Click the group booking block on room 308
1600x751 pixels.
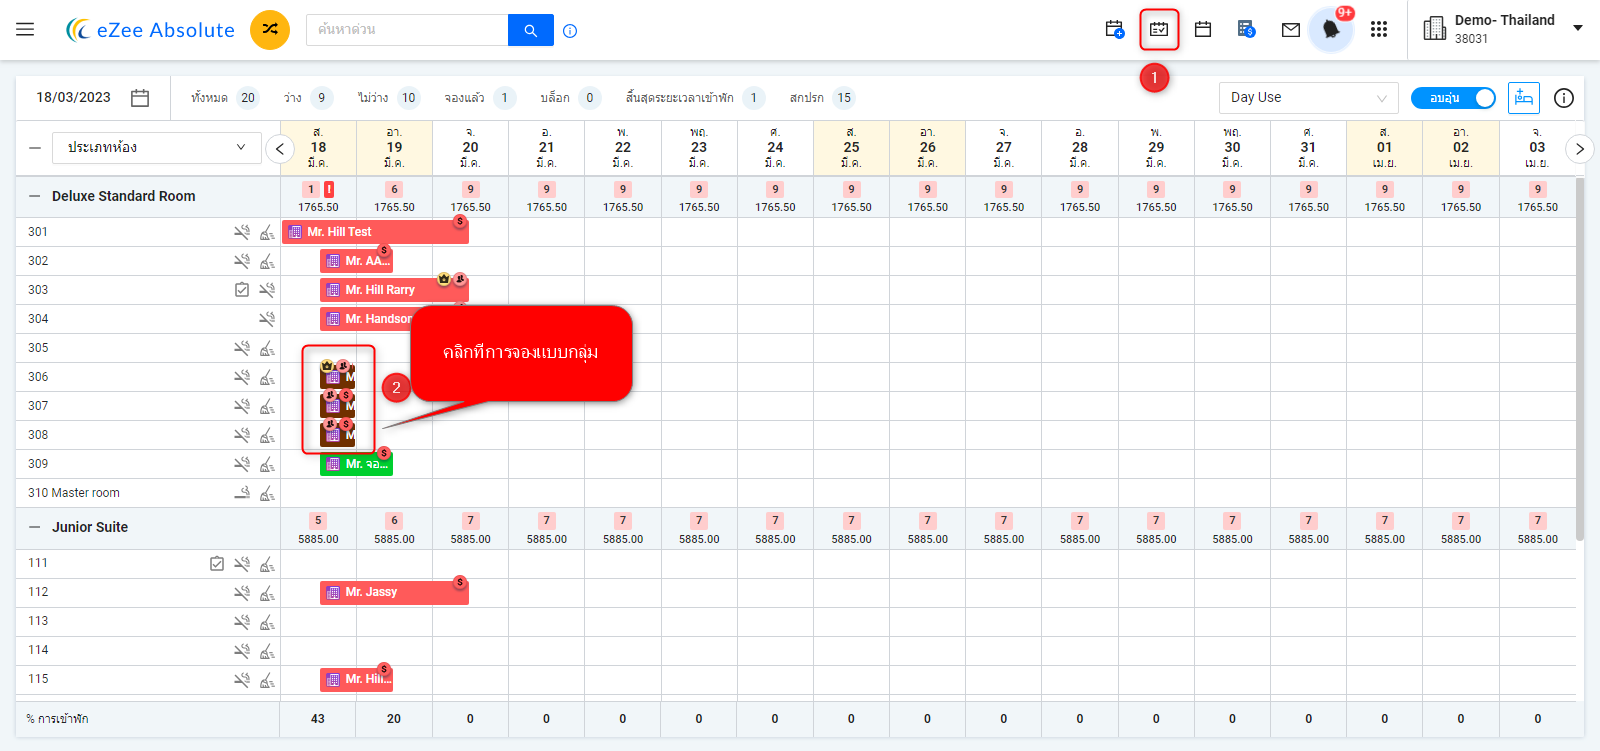[x=338, y=435]
